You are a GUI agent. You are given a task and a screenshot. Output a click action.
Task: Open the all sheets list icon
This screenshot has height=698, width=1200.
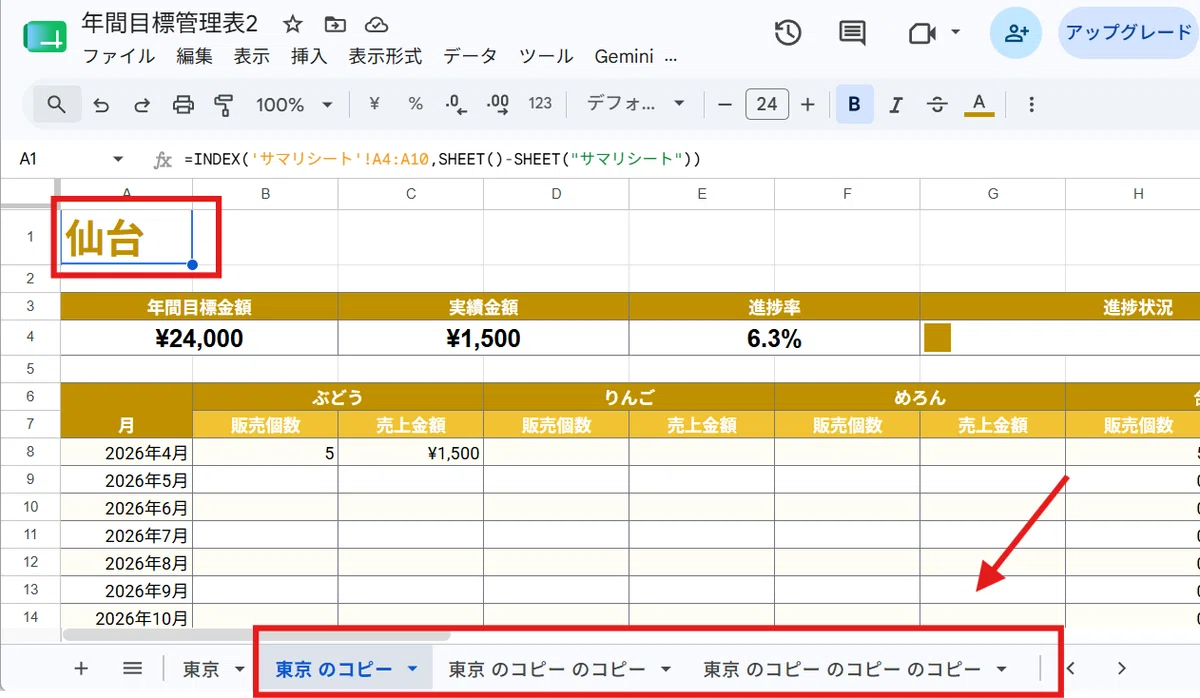132,668
